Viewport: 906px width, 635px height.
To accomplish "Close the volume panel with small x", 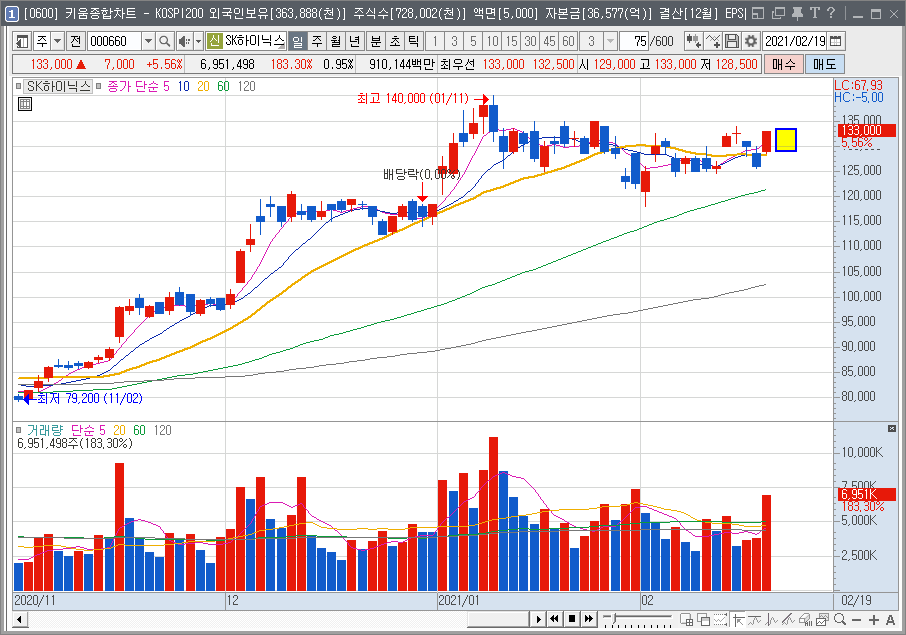I will click(892, 428).
